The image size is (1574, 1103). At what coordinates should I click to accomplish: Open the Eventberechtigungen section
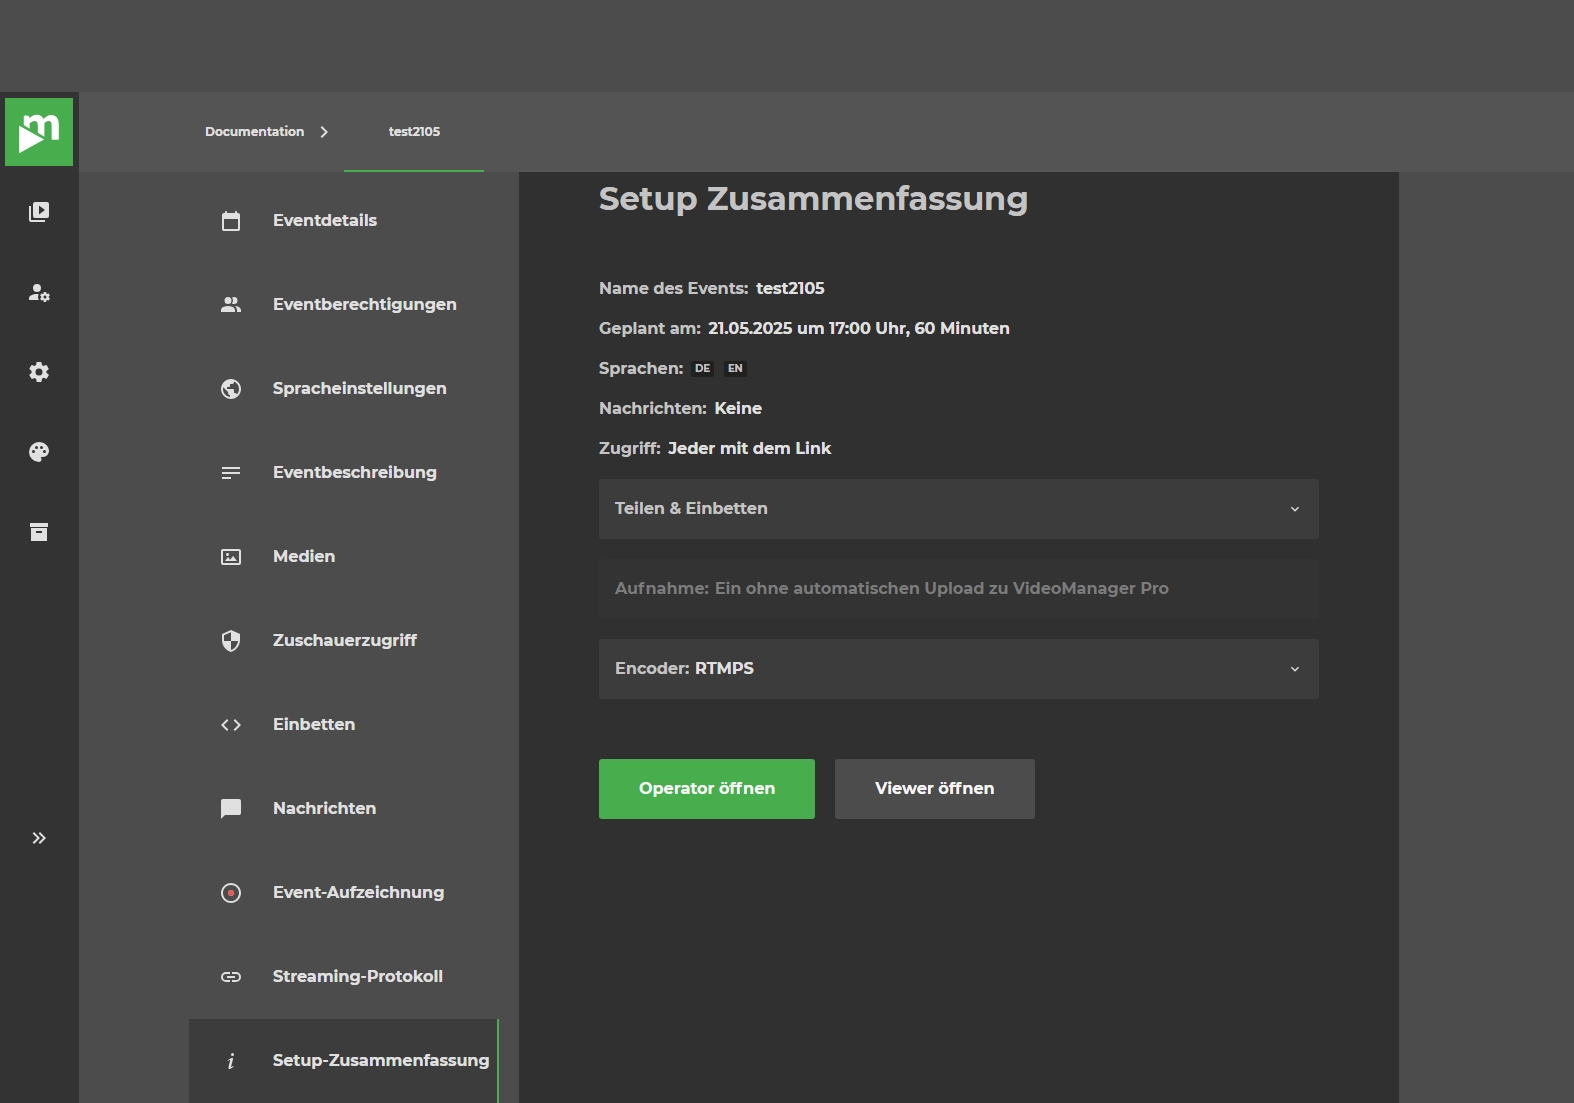click(x=344, y=305)
